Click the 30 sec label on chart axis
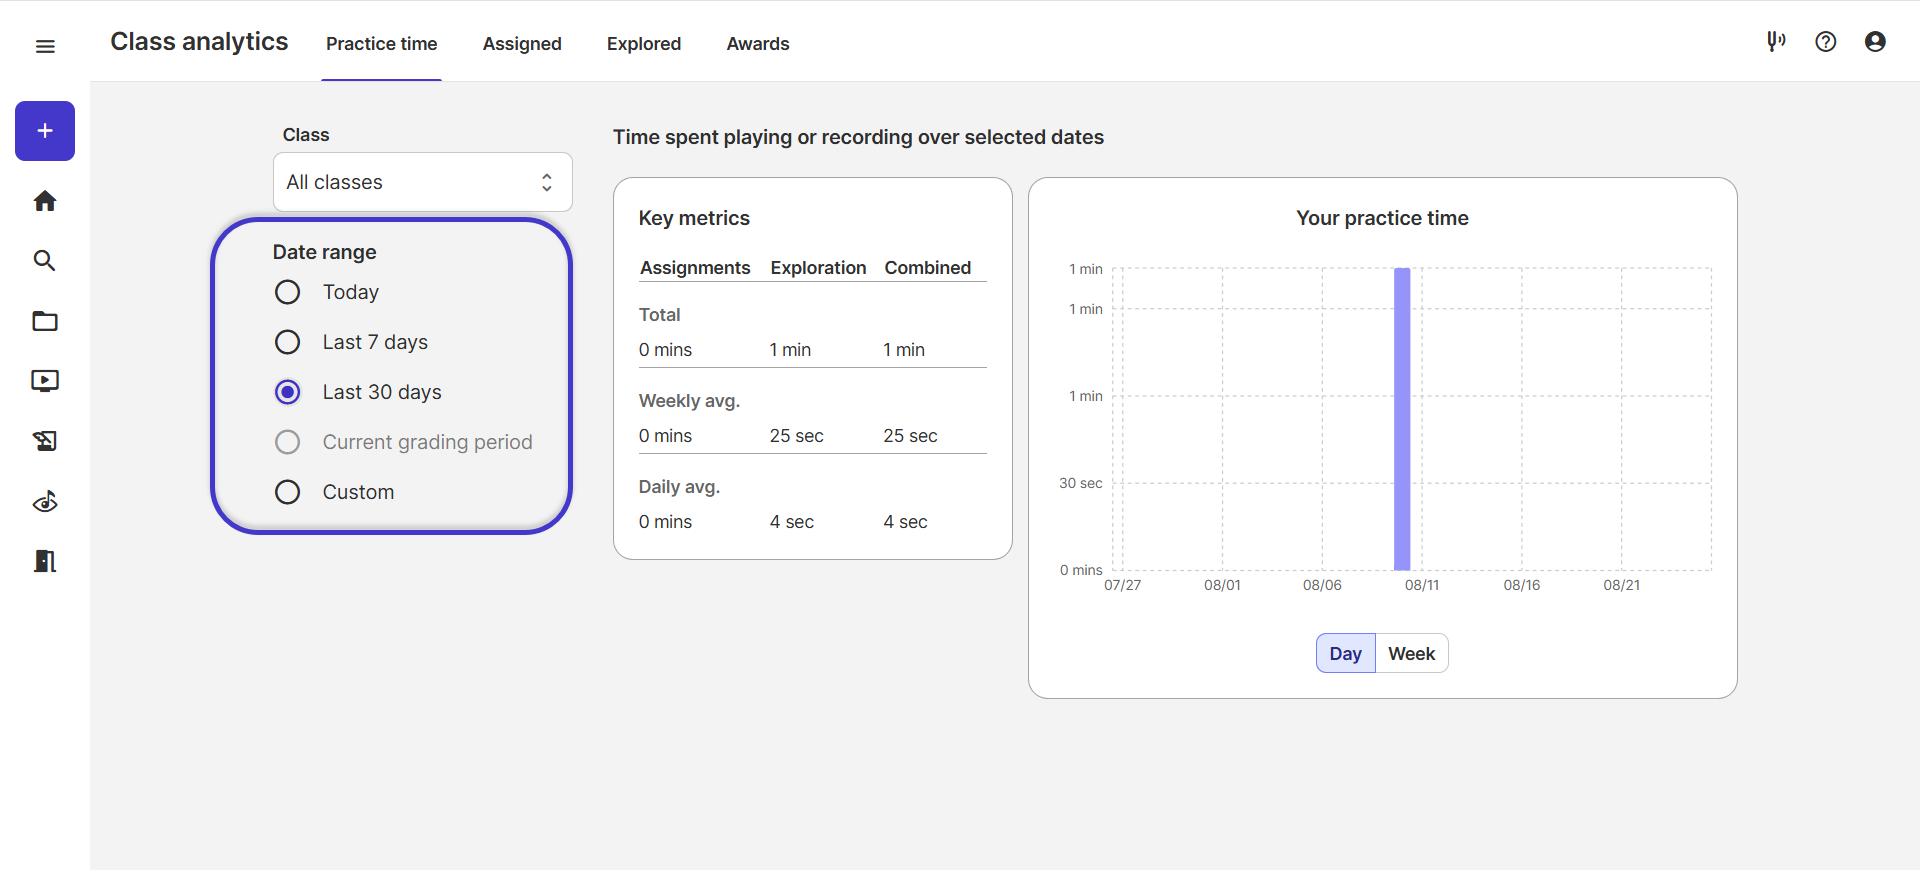1920x870 pixels. pos(1081,483)
